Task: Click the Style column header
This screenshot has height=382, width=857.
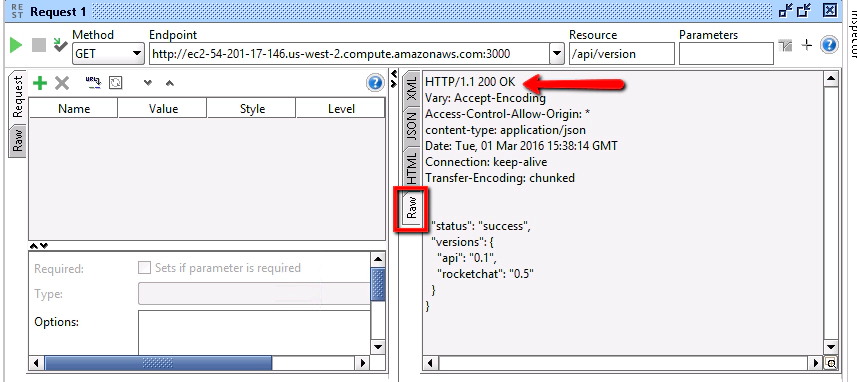Action: pyautogui.click(x=252, y=109)
